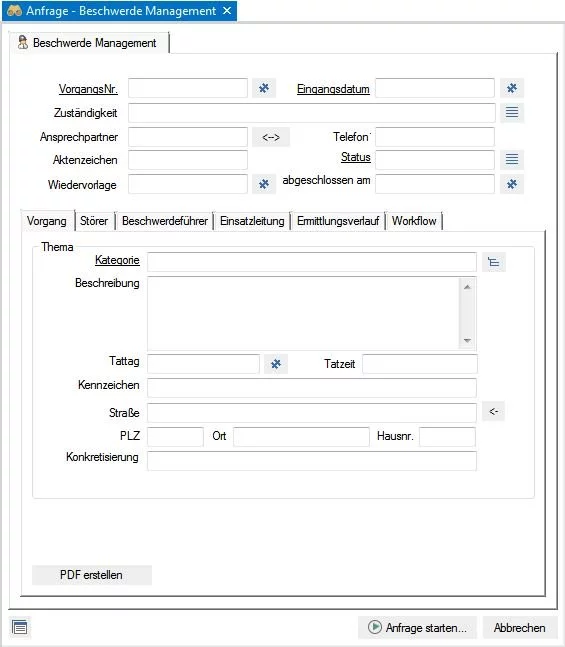Click the binoculars icon in the title tab

click(x=14, y=11)
